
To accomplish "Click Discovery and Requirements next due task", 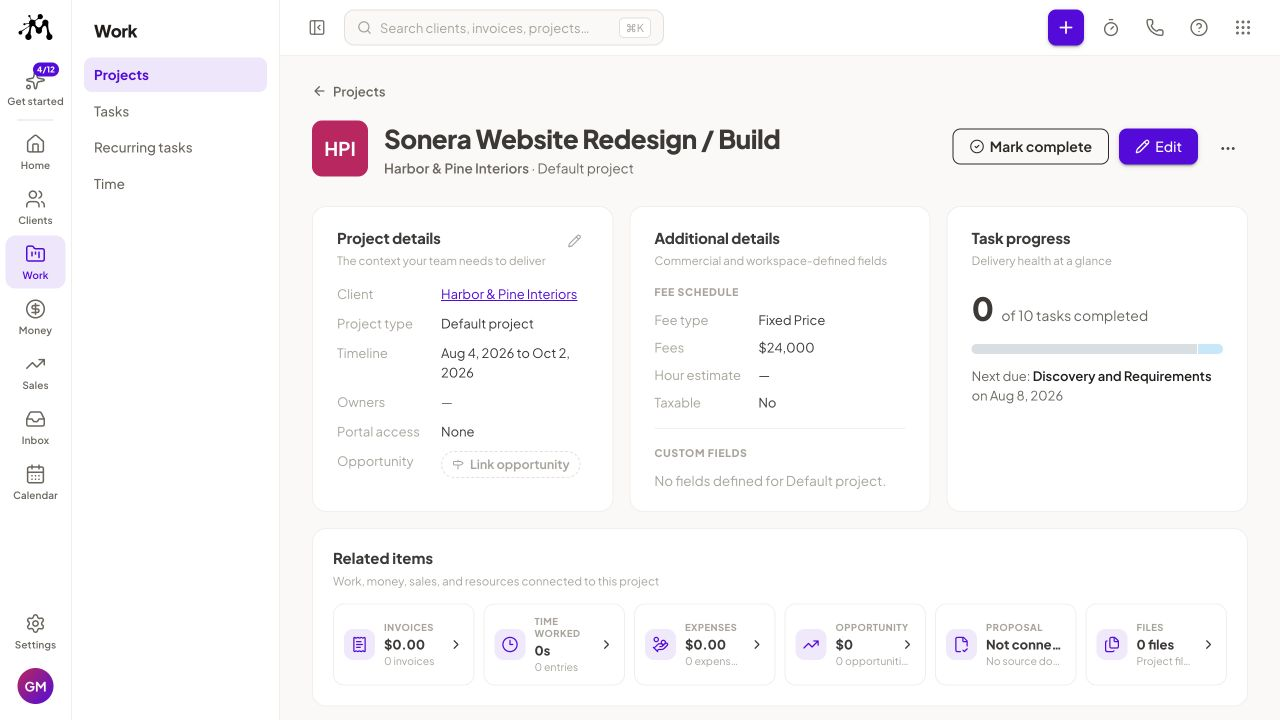I will coord(1122,376).
